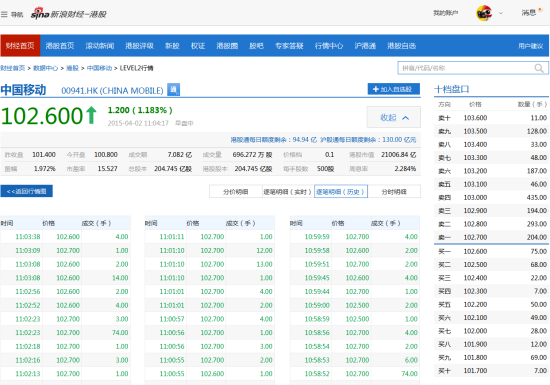Click the 00941.HK (CHINA MOBILE) code text
The height and width of the screenshot is (385, 550).
click(x=112, y=91)
